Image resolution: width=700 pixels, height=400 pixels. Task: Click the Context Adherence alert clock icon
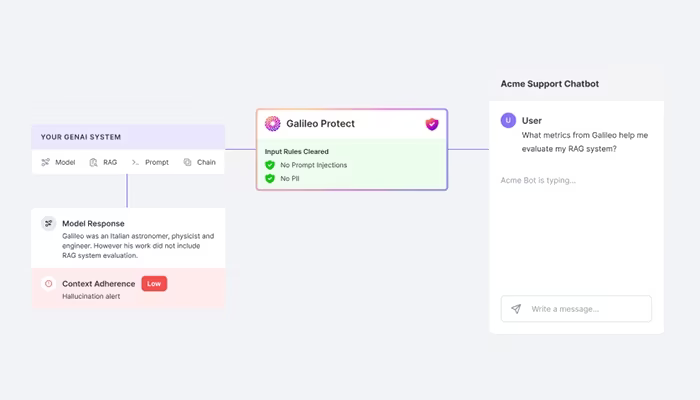coord(49,283)
